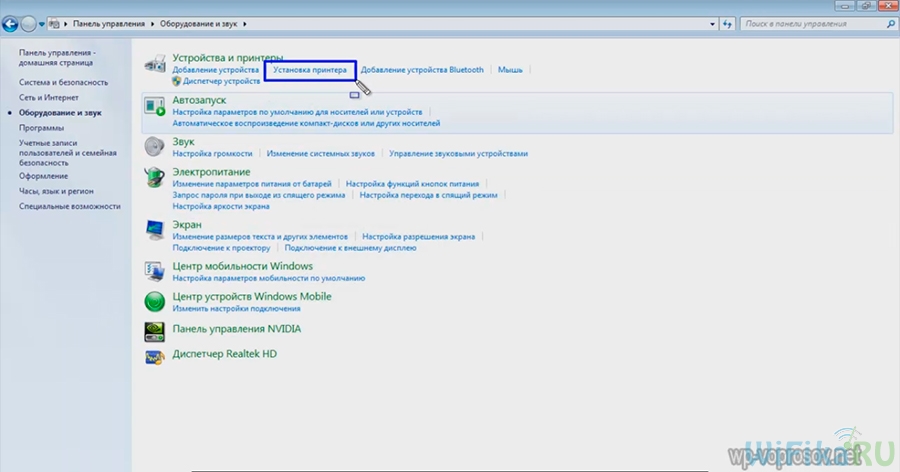Image resolution: width=900 pixels, height=472 pixels.
Task: Click the Звук speaker icon
Action: click(x=155, y=146)
